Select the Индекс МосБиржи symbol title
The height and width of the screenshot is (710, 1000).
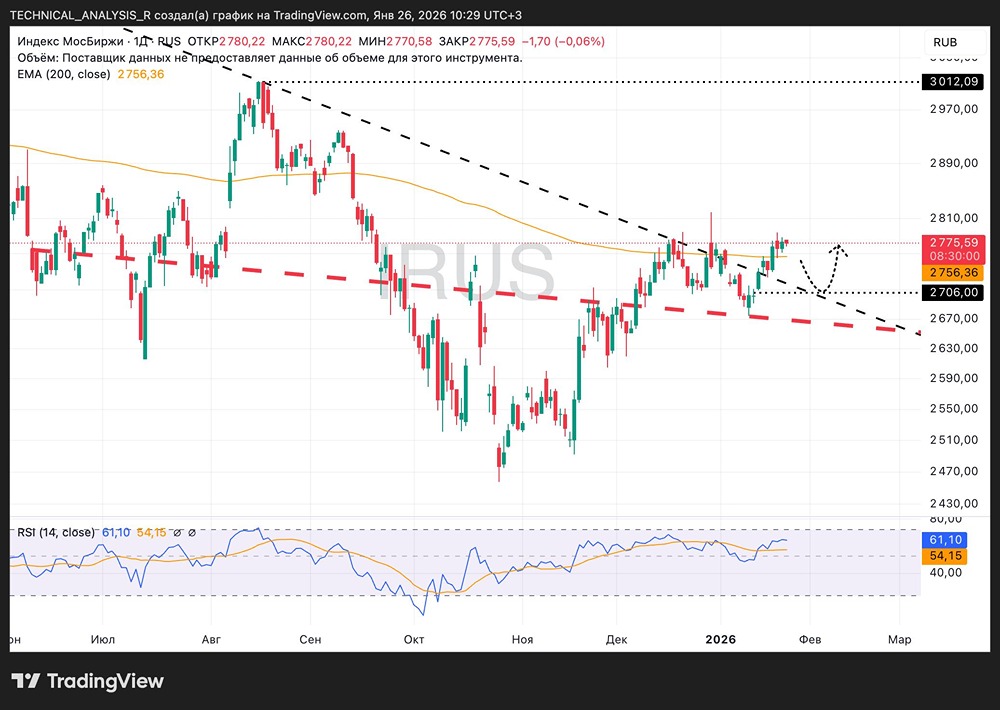pyautogui.click(x=70, y=41)
